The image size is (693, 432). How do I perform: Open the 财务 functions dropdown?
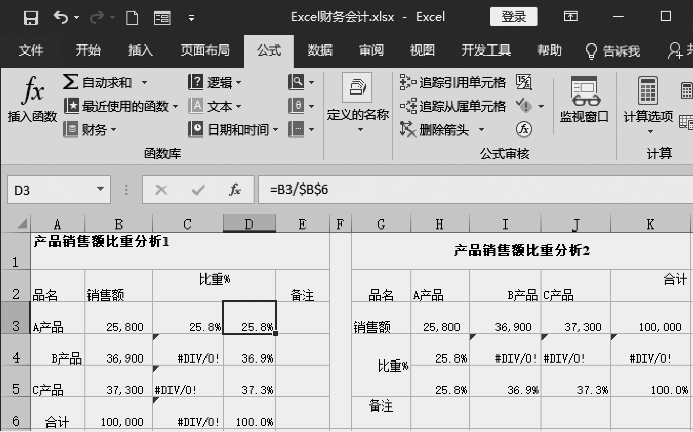90,130
